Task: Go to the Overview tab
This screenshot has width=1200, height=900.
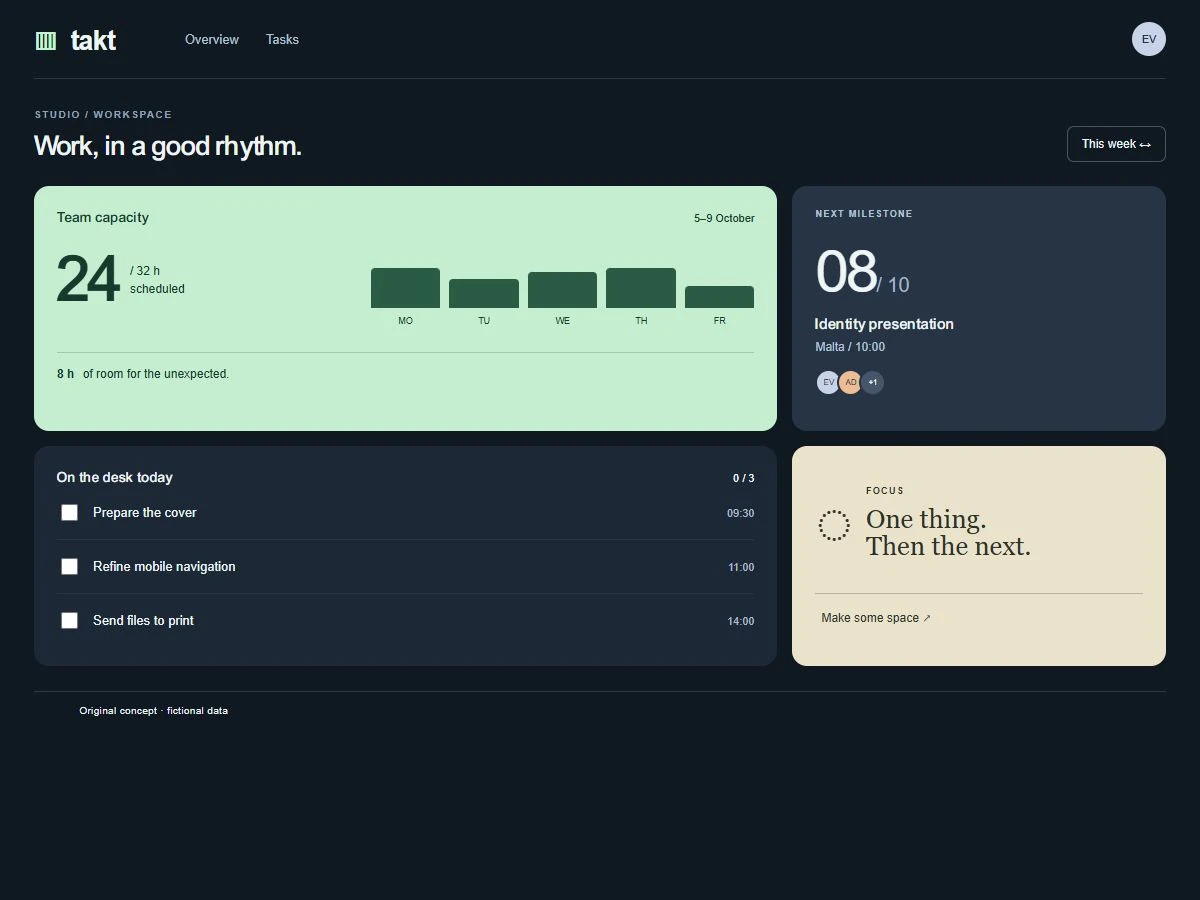Action: pyautogui.click(x=212, y=39)
